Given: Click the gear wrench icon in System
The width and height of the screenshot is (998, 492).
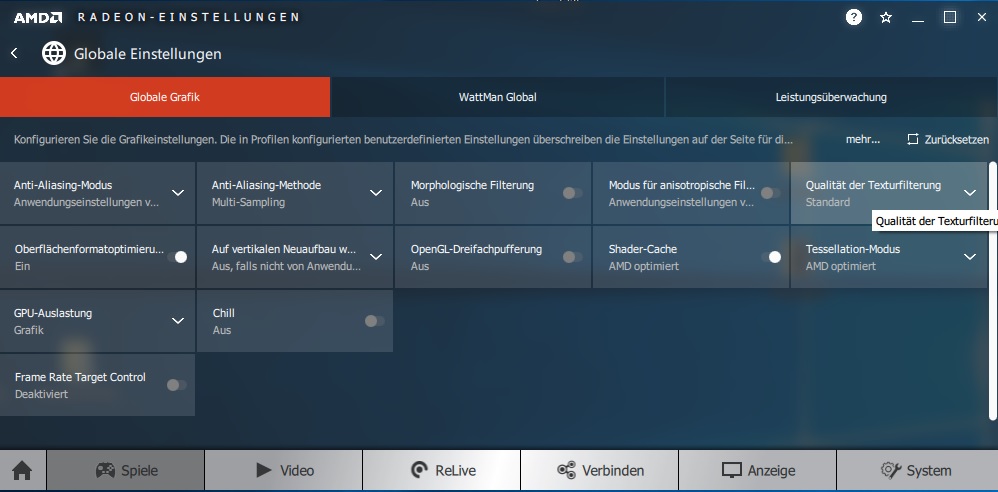Looking at the screenshot, I should coord(890,470).
